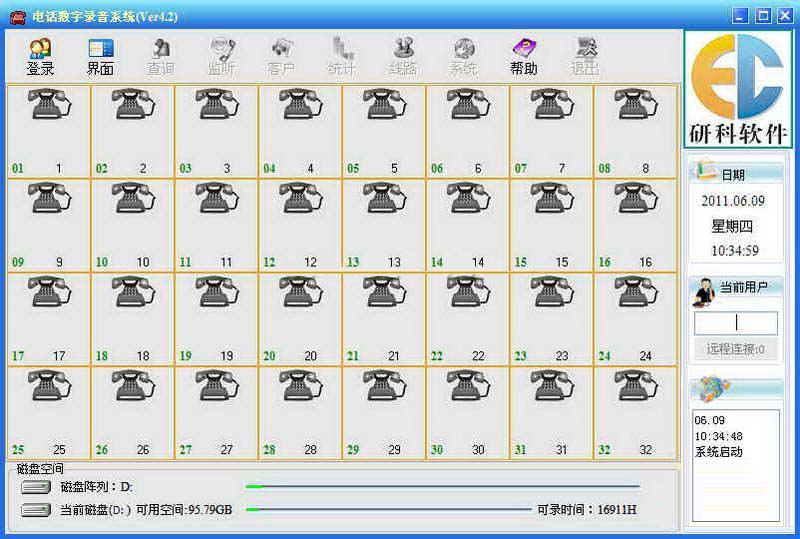Click the 磁盘阵列 D: usage bar
Screen dimensions: 800x539
point(442,487)
